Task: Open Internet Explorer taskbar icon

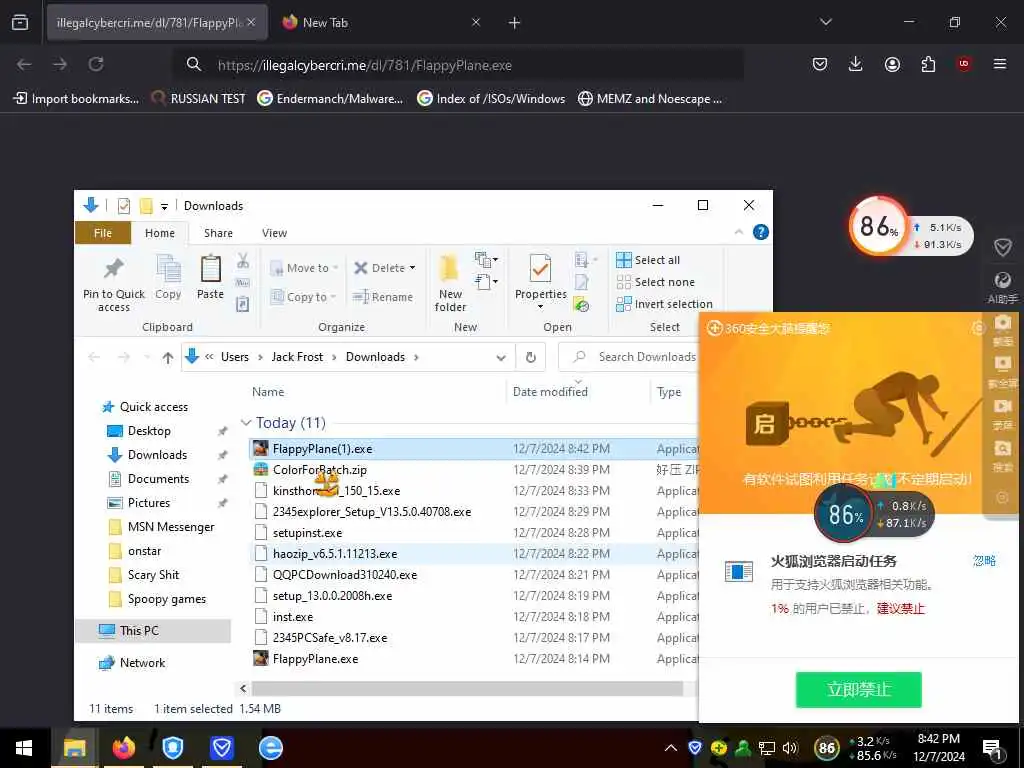Action: click(270, 748)
